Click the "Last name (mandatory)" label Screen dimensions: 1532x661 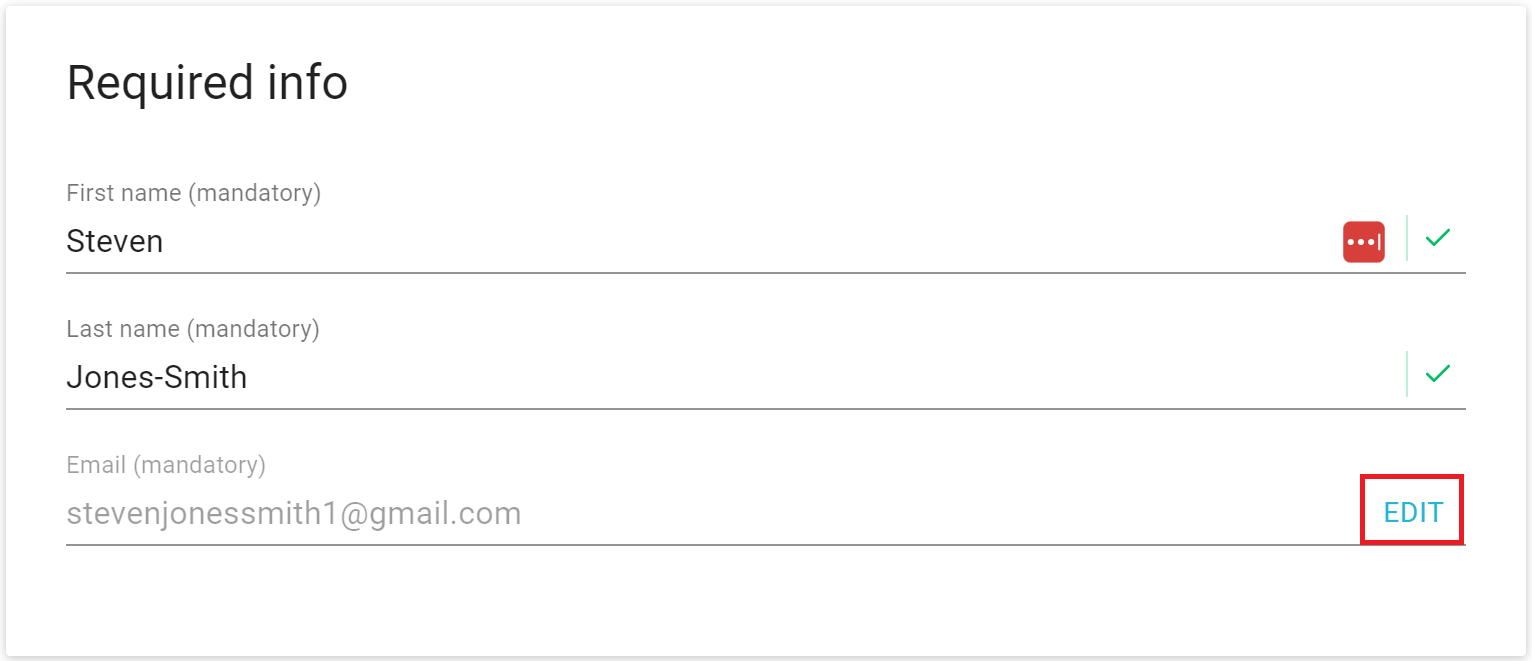193,329
